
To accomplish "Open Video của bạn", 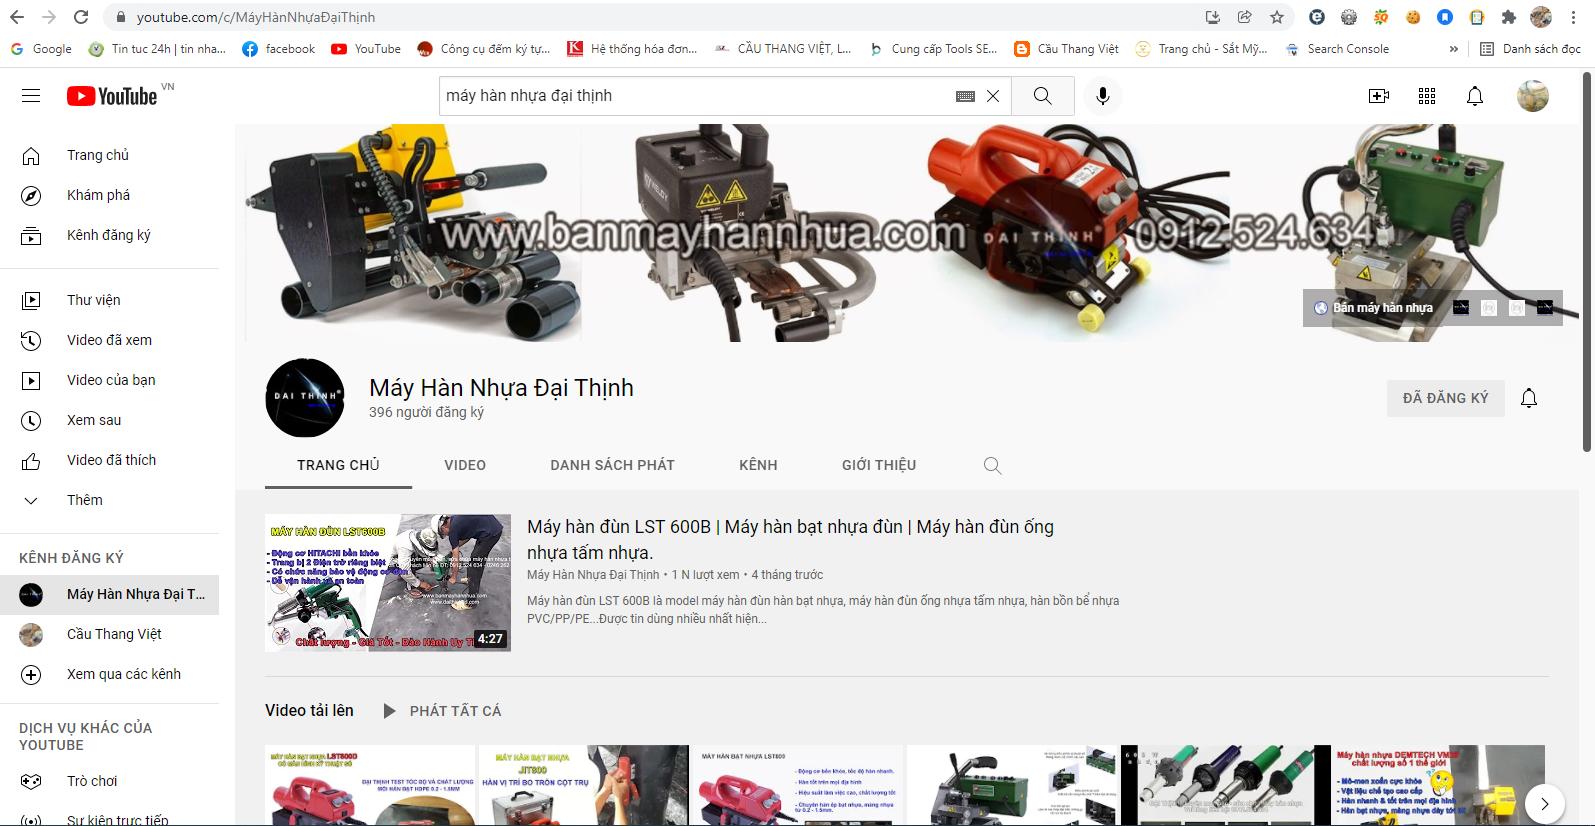I will coord(110,380).
